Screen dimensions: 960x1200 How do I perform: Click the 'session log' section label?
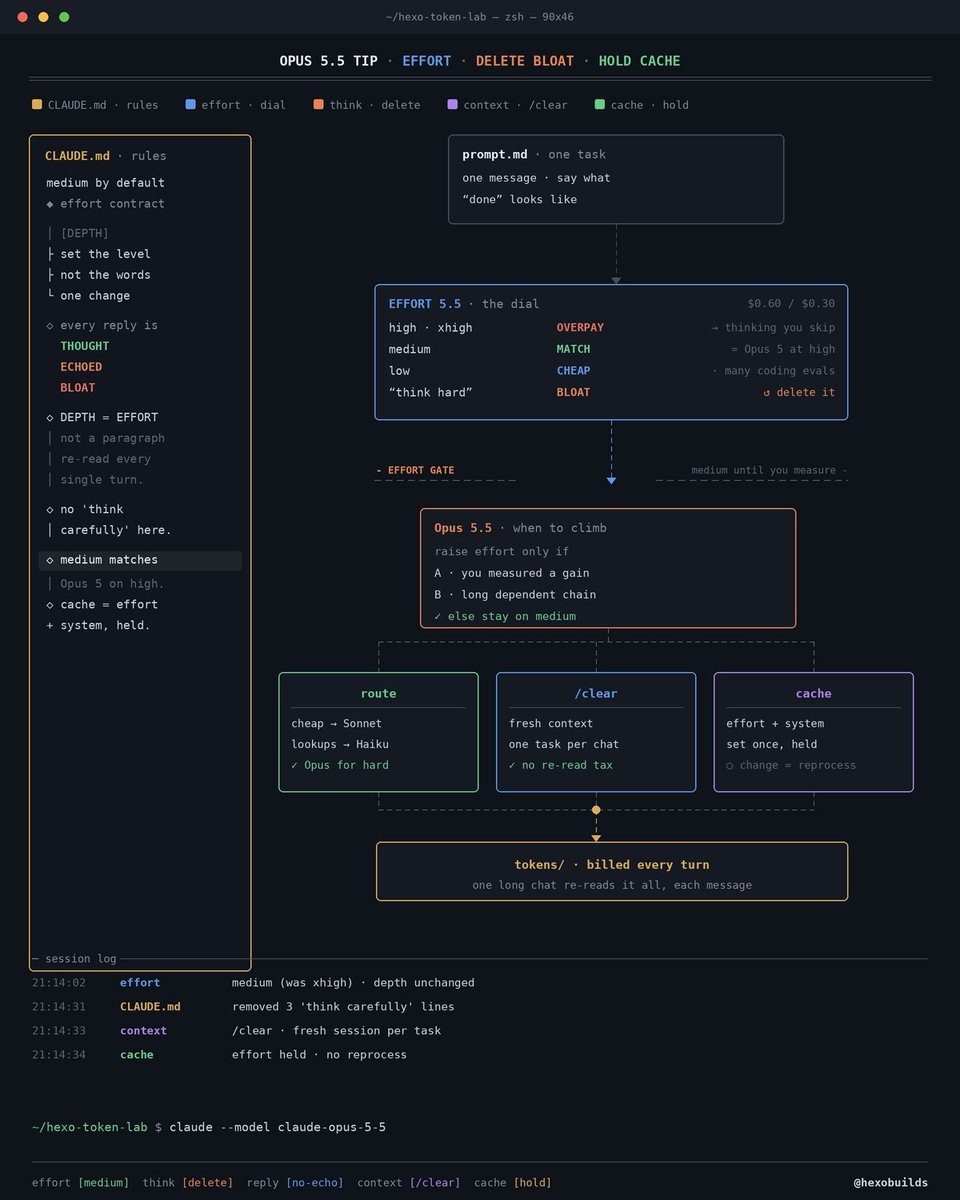(x=81, y=959)
